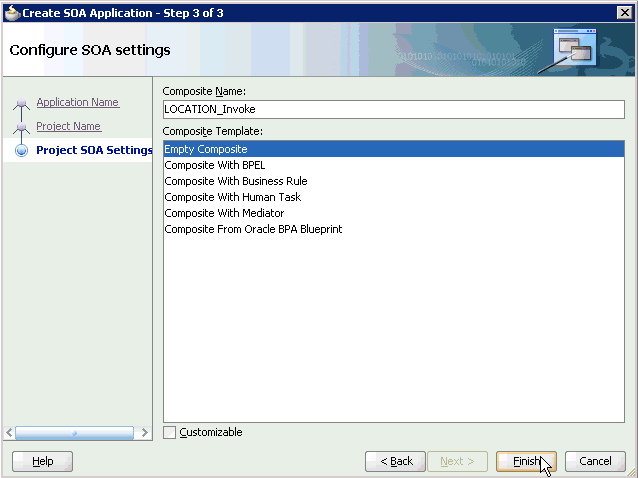Click left arrow of steps pane scrollbar
Viewport: 638px width, 478px height.
[9, 432]
